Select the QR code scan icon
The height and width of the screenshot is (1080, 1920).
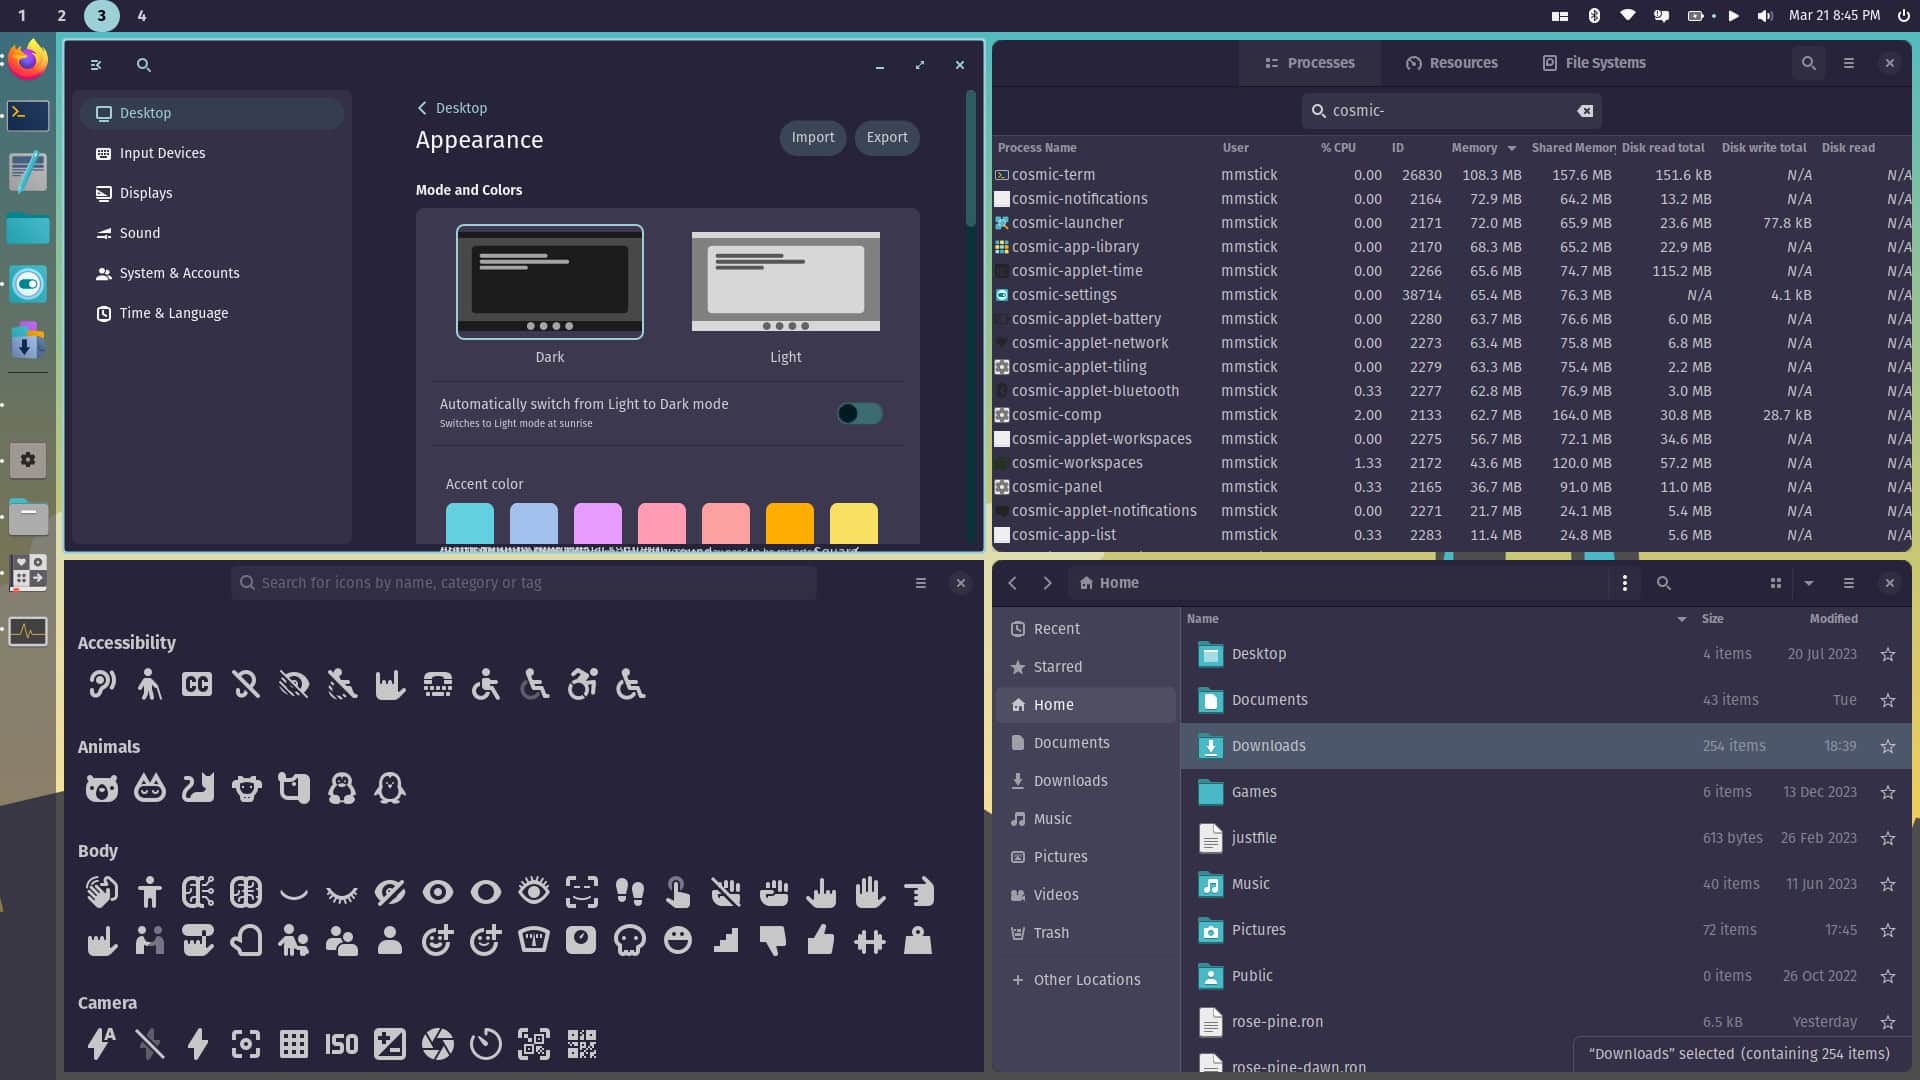click(x=533, y=1044)
